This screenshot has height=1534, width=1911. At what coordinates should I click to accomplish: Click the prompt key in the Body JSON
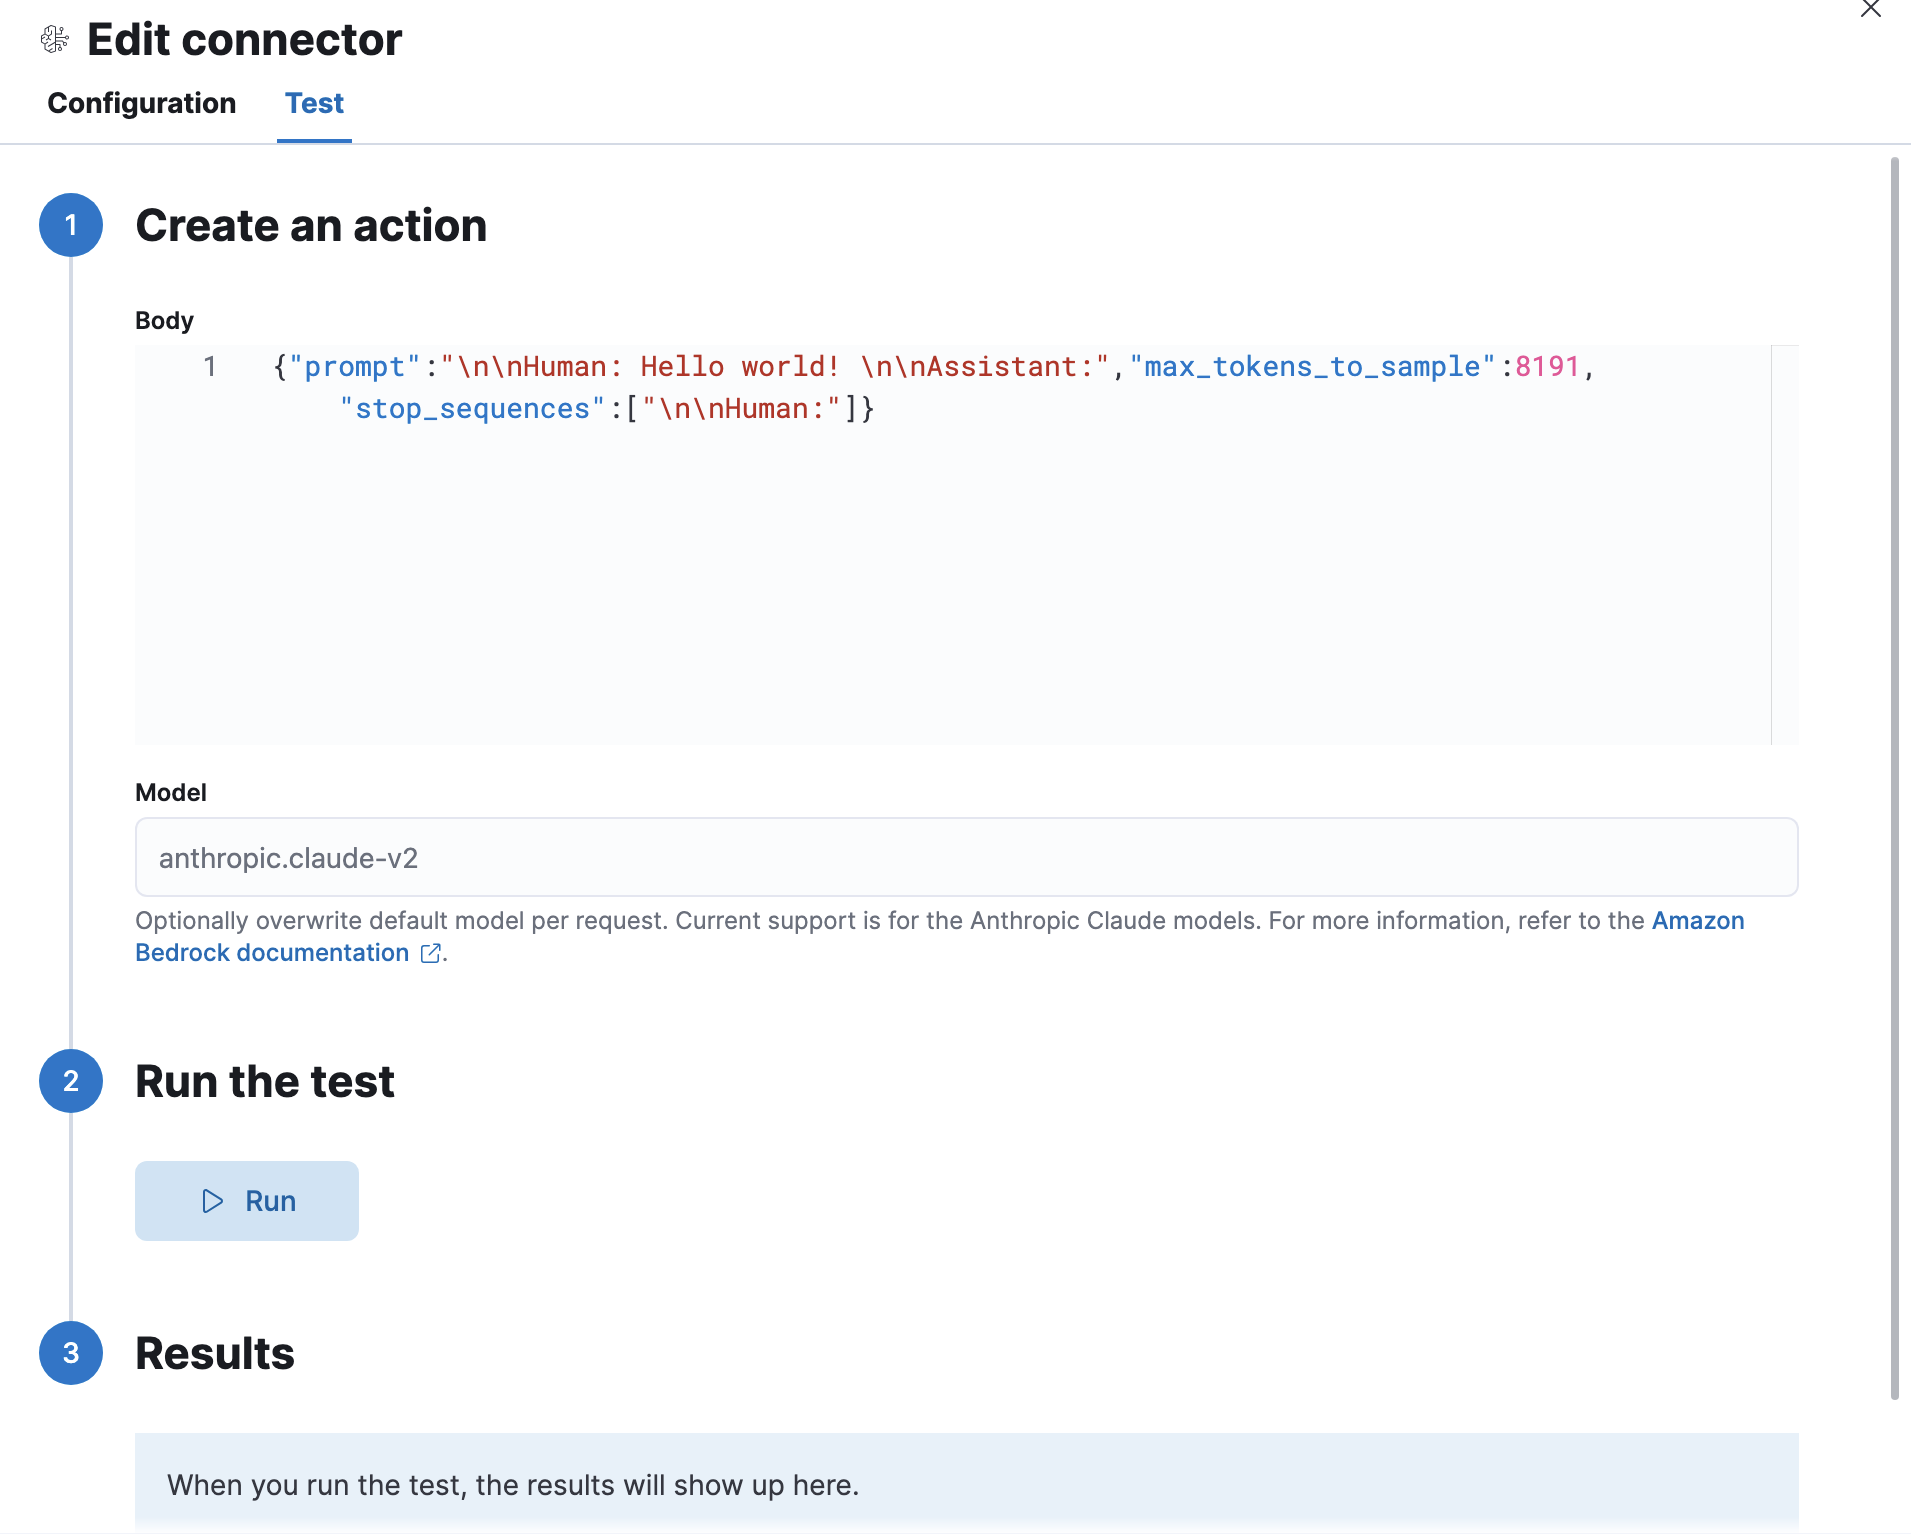pyautogui.click(x=356, y=366)
